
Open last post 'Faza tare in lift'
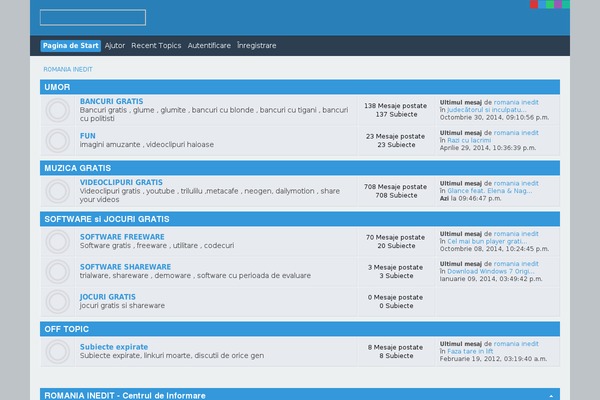[470, 351]
